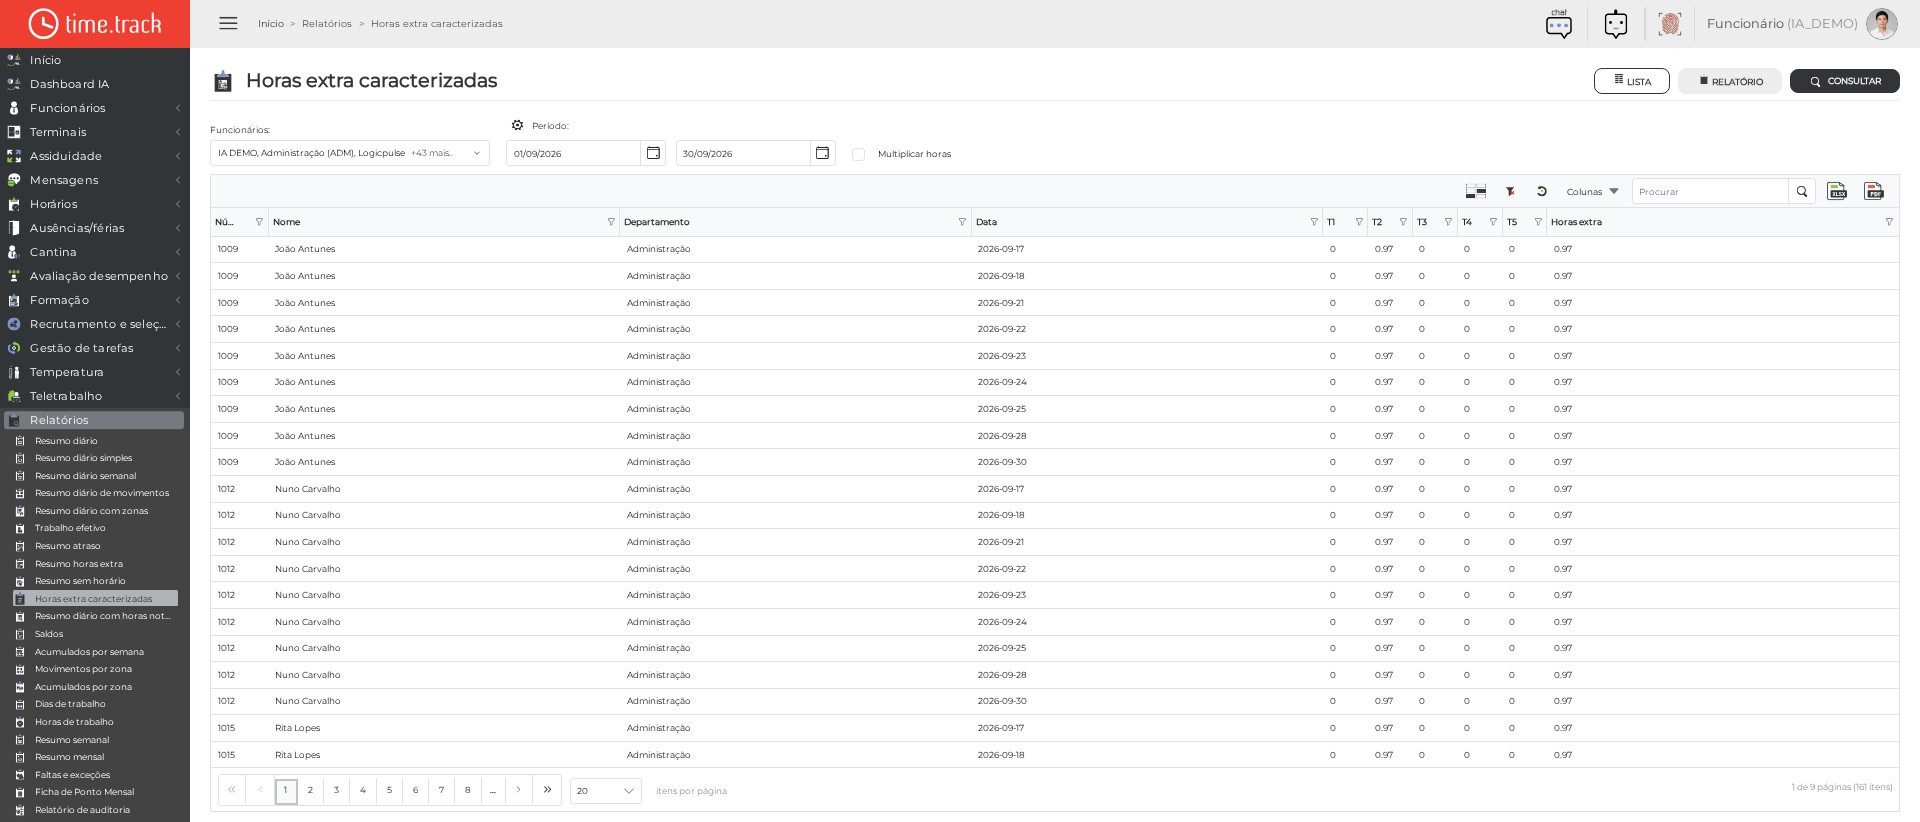1920x822 pixels.
Task: Expand the Horários sidebar menu
Action: tap(95, 204)
